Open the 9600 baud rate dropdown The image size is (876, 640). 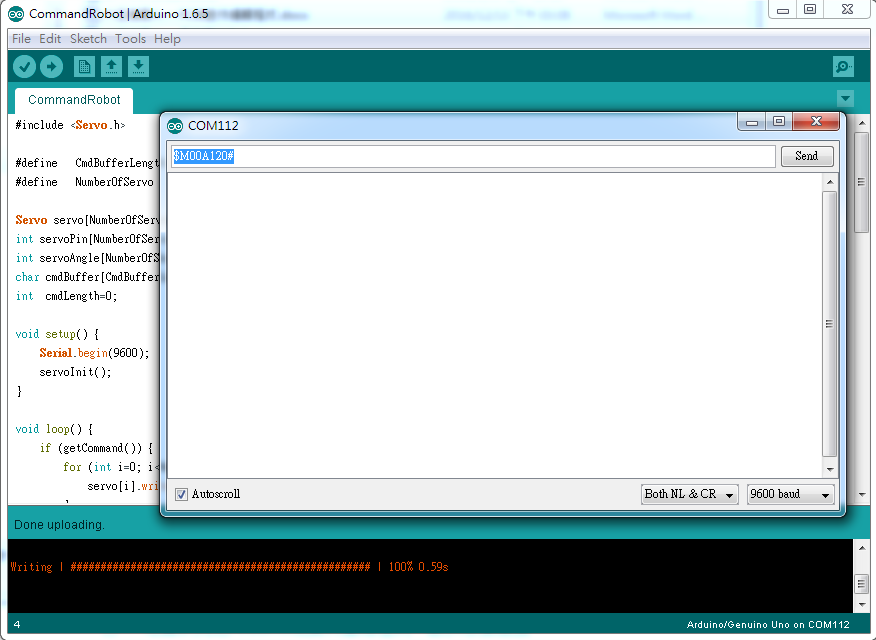coord(790,494)
